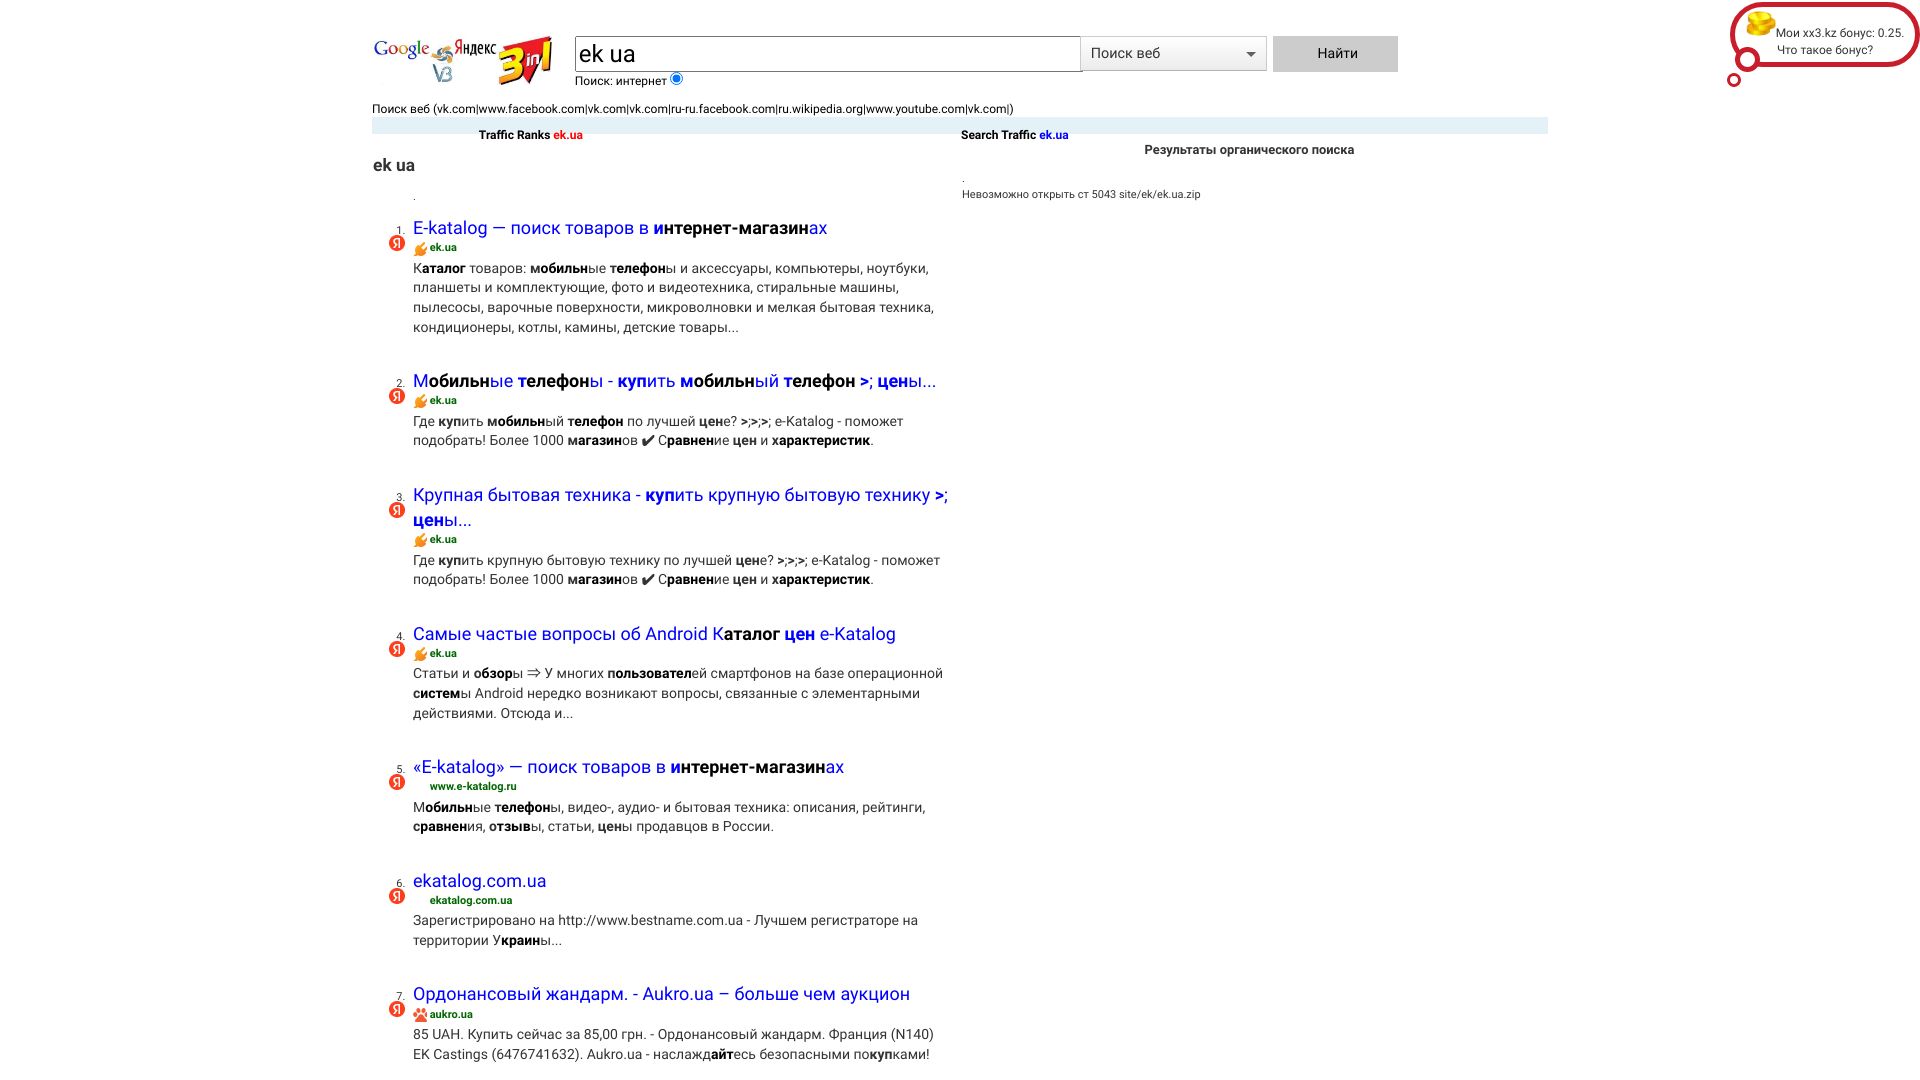Click the Yandex icon beside result 7

pos(397,1009)
